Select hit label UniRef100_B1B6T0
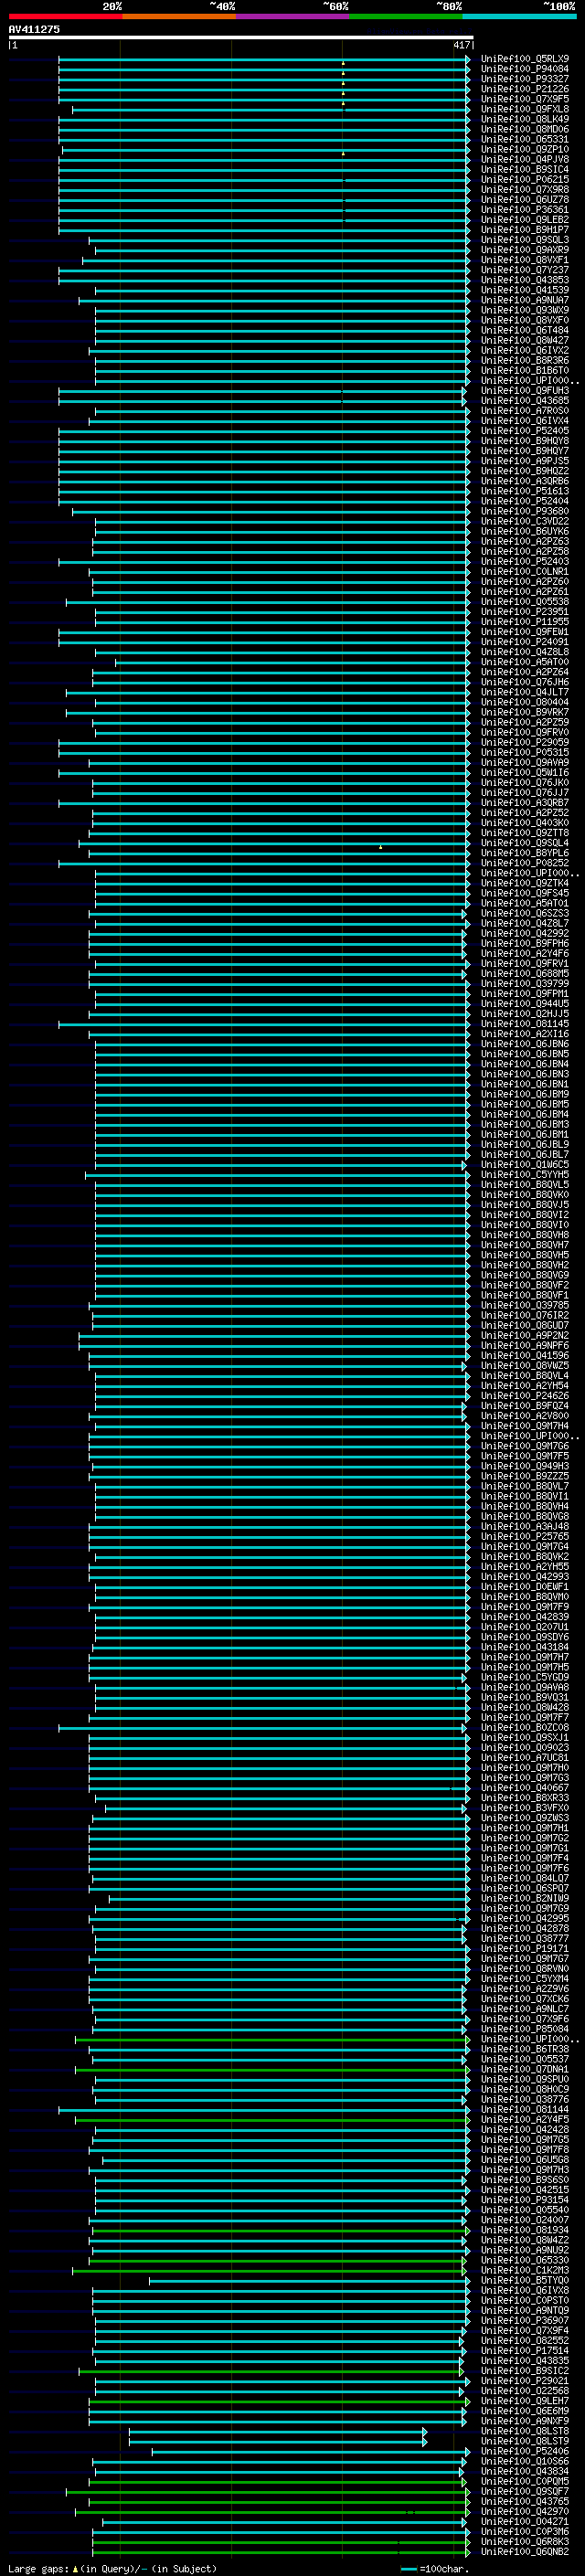 tap(525, 371)
